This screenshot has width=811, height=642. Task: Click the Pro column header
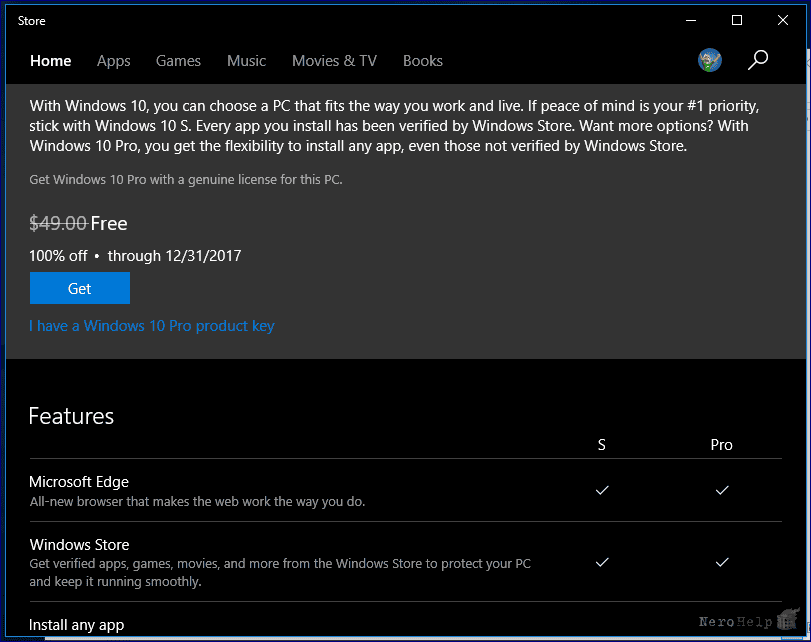pyautogui.click(x=722, y=445)
